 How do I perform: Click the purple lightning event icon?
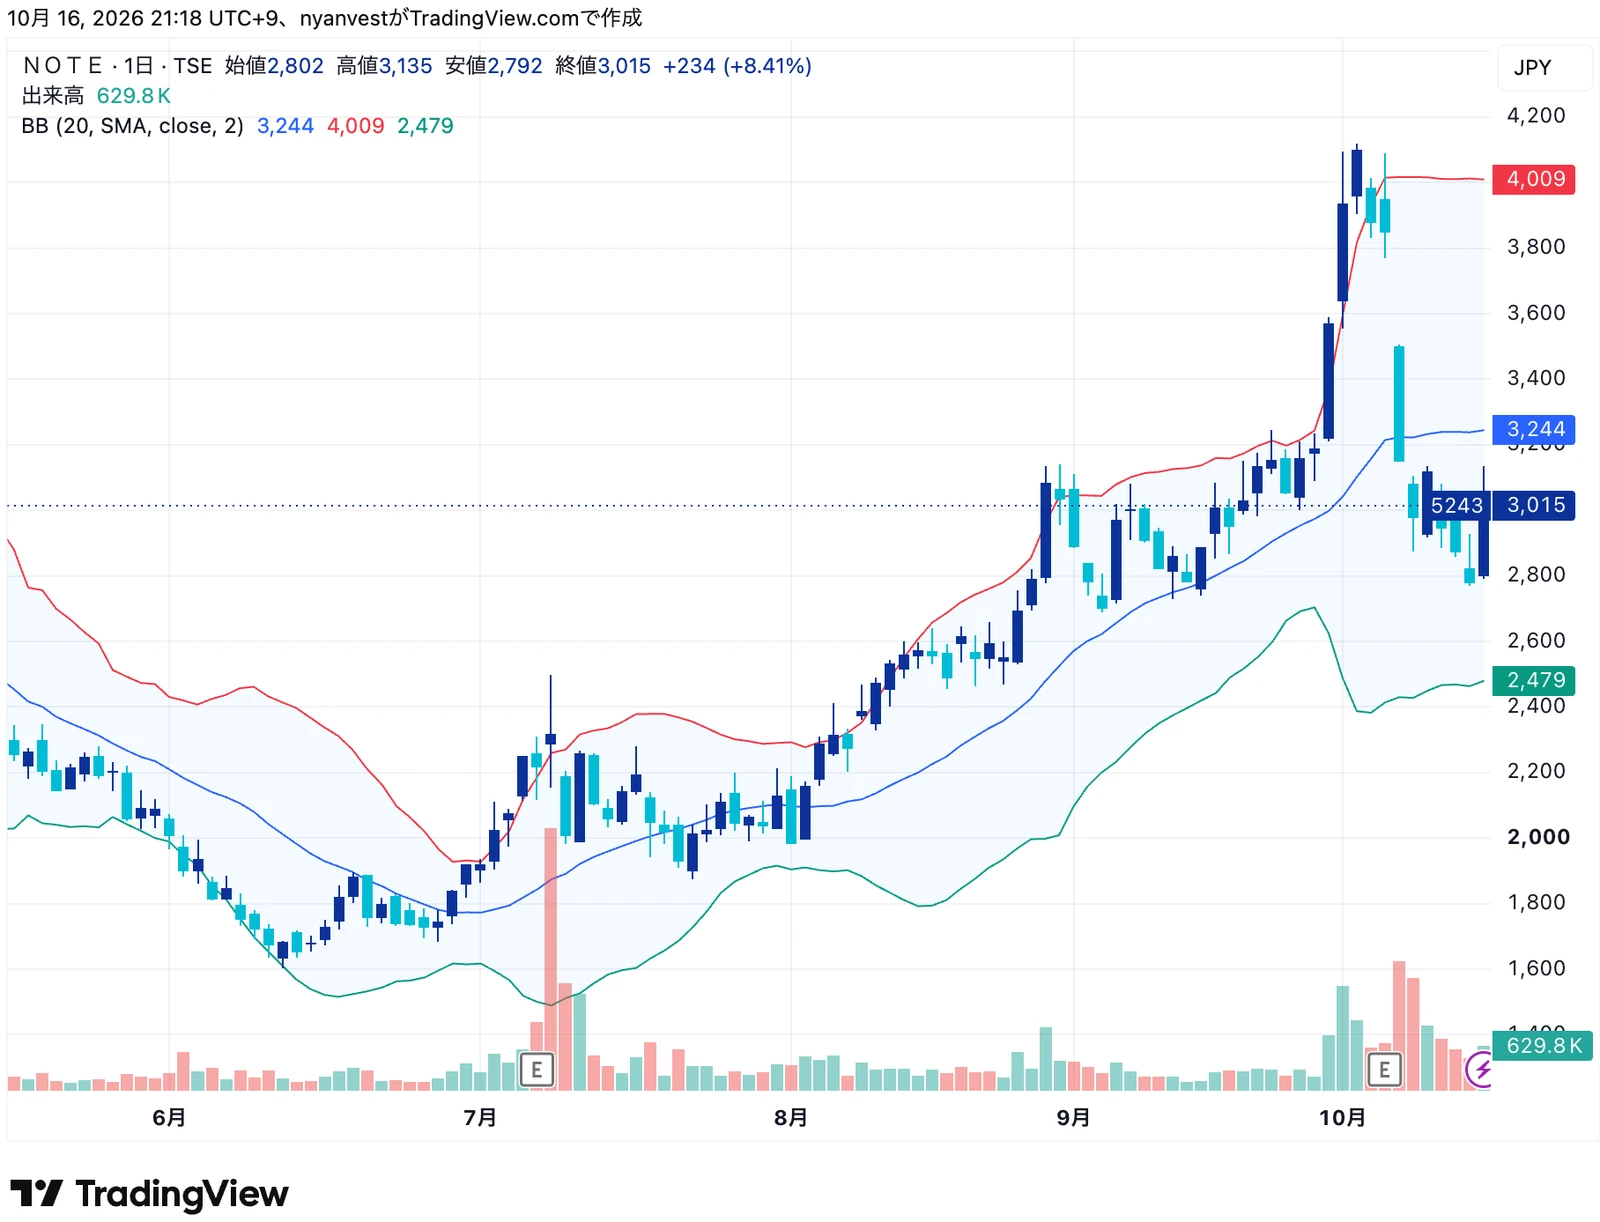point(1480,1070)
